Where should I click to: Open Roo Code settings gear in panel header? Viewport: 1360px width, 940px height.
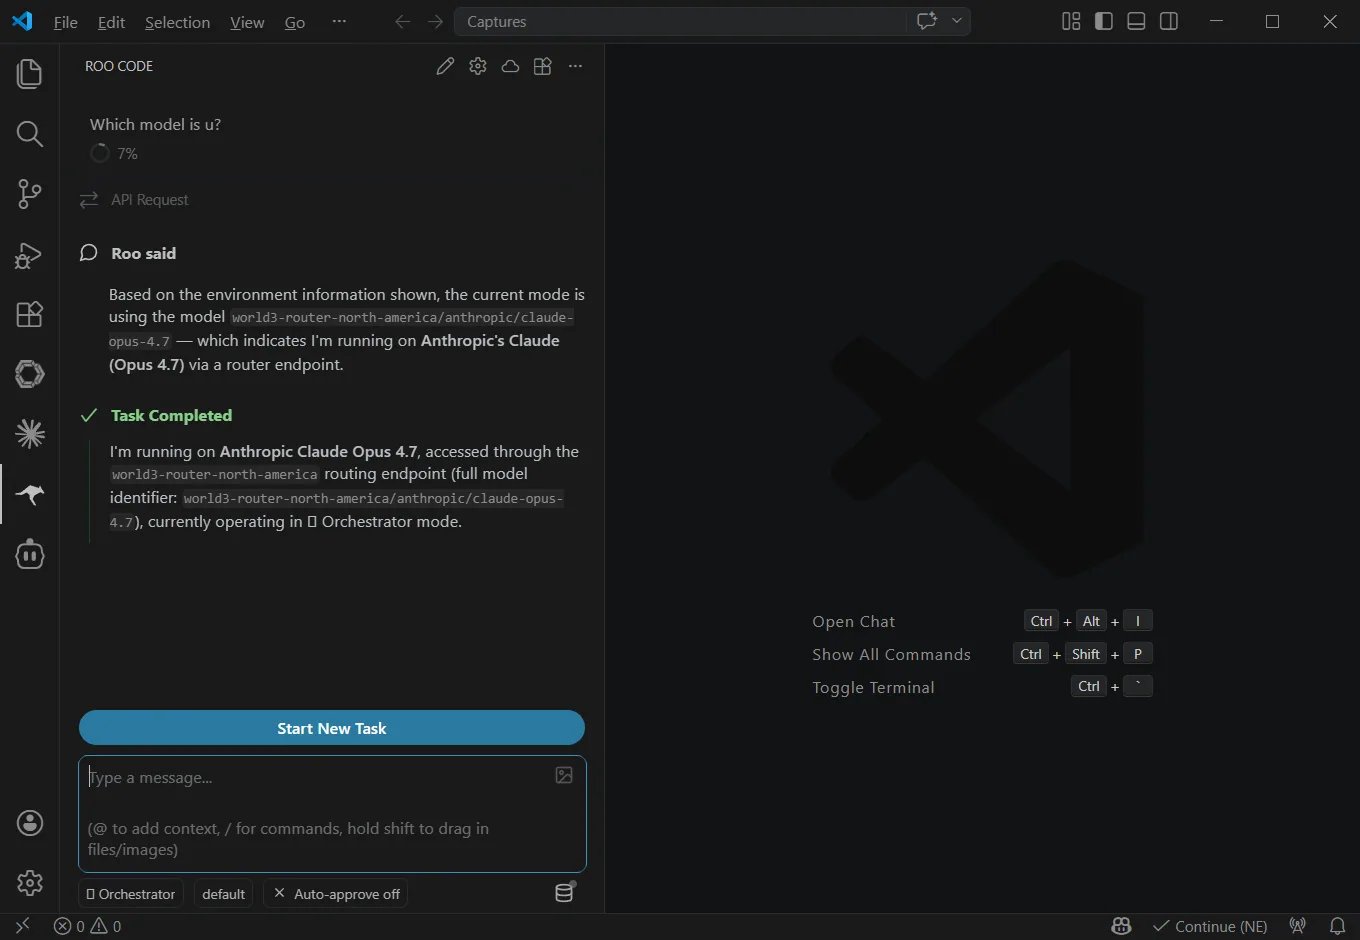tap(478, 66)
